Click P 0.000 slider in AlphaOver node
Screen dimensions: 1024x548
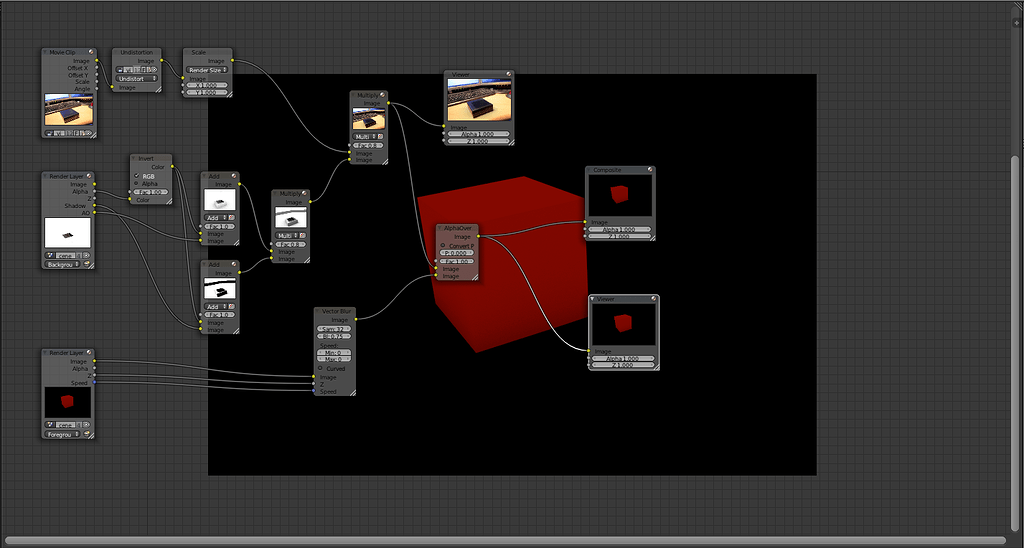[456, 253]
